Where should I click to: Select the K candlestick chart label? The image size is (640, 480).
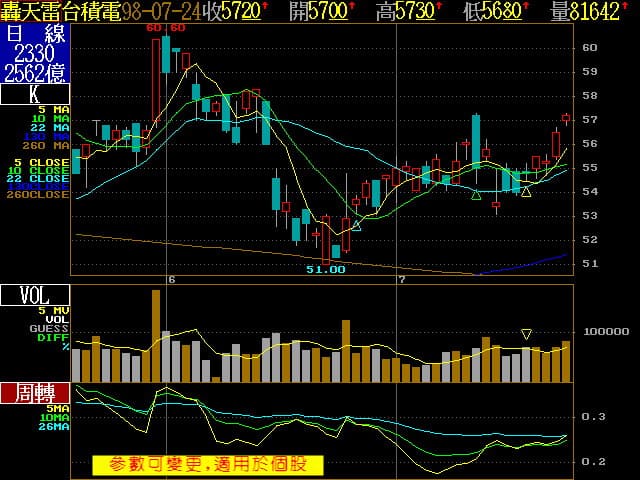(35, 95)
